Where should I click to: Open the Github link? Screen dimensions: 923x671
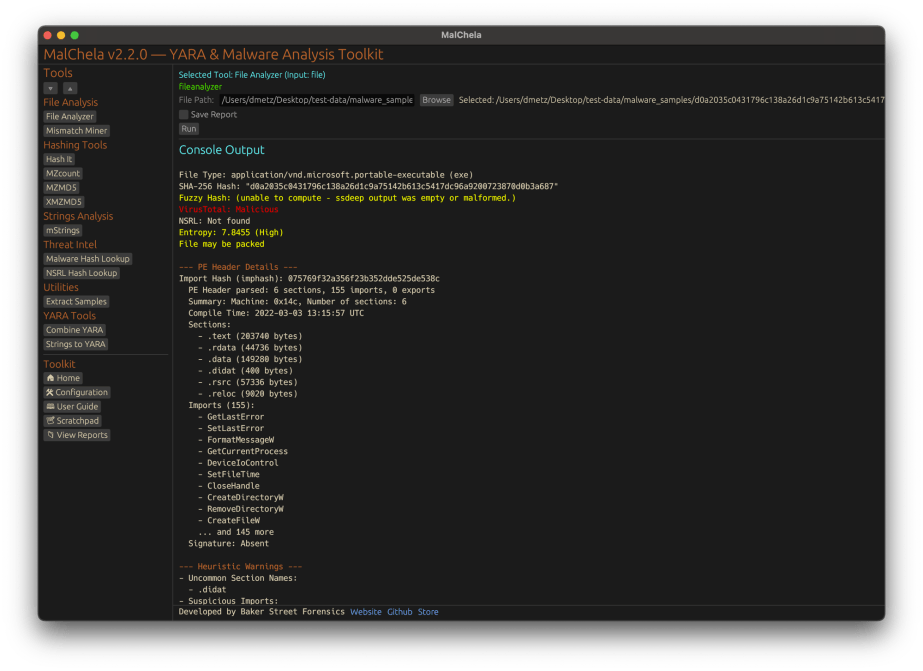(x=399, y=612)
